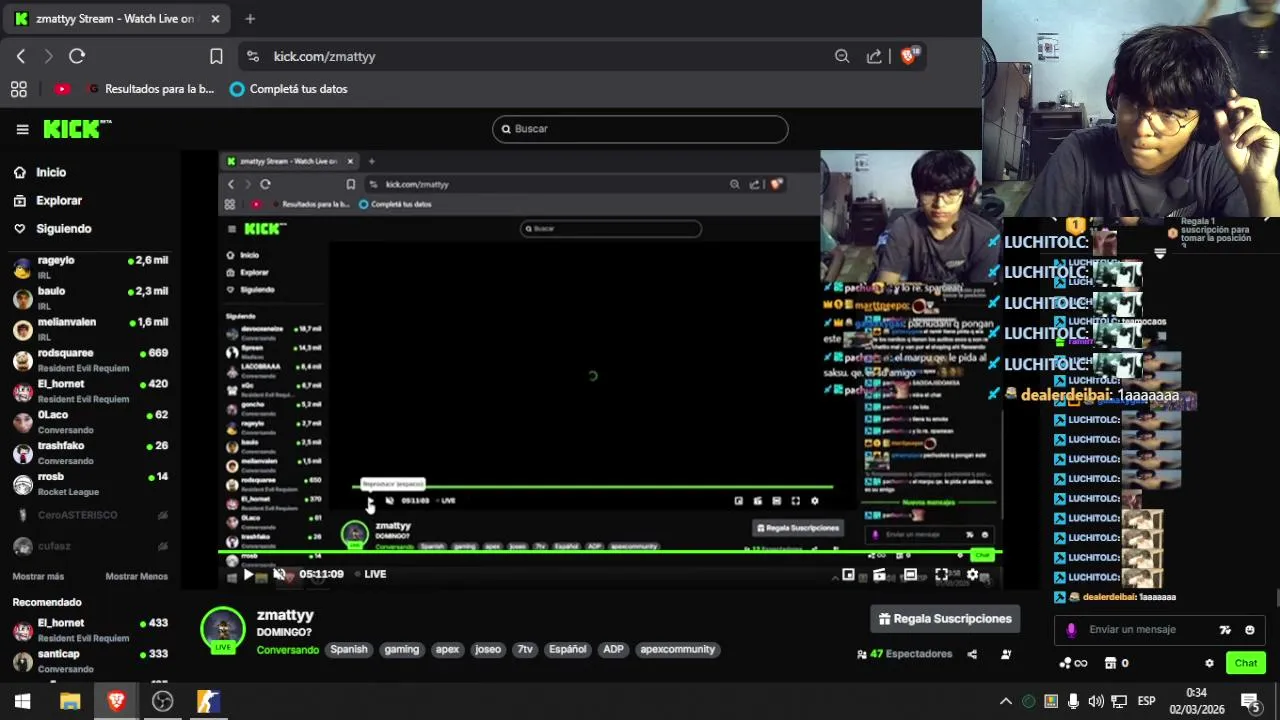Open the trashfako followed channel
Viewport: 1280px width, 720px height.
click(90, 453)
